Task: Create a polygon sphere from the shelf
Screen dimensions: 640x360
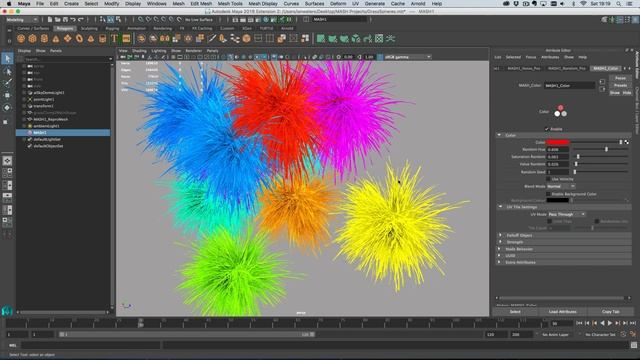Action: point(21,39)
